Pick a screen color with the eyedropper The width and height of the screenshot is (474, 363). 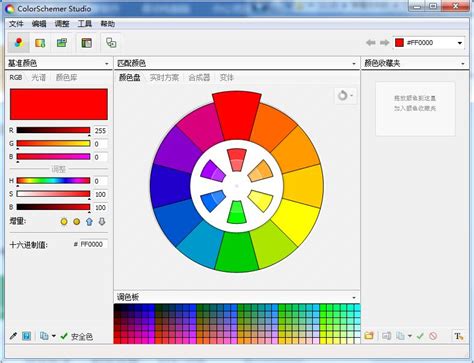[x=13, y=336]
